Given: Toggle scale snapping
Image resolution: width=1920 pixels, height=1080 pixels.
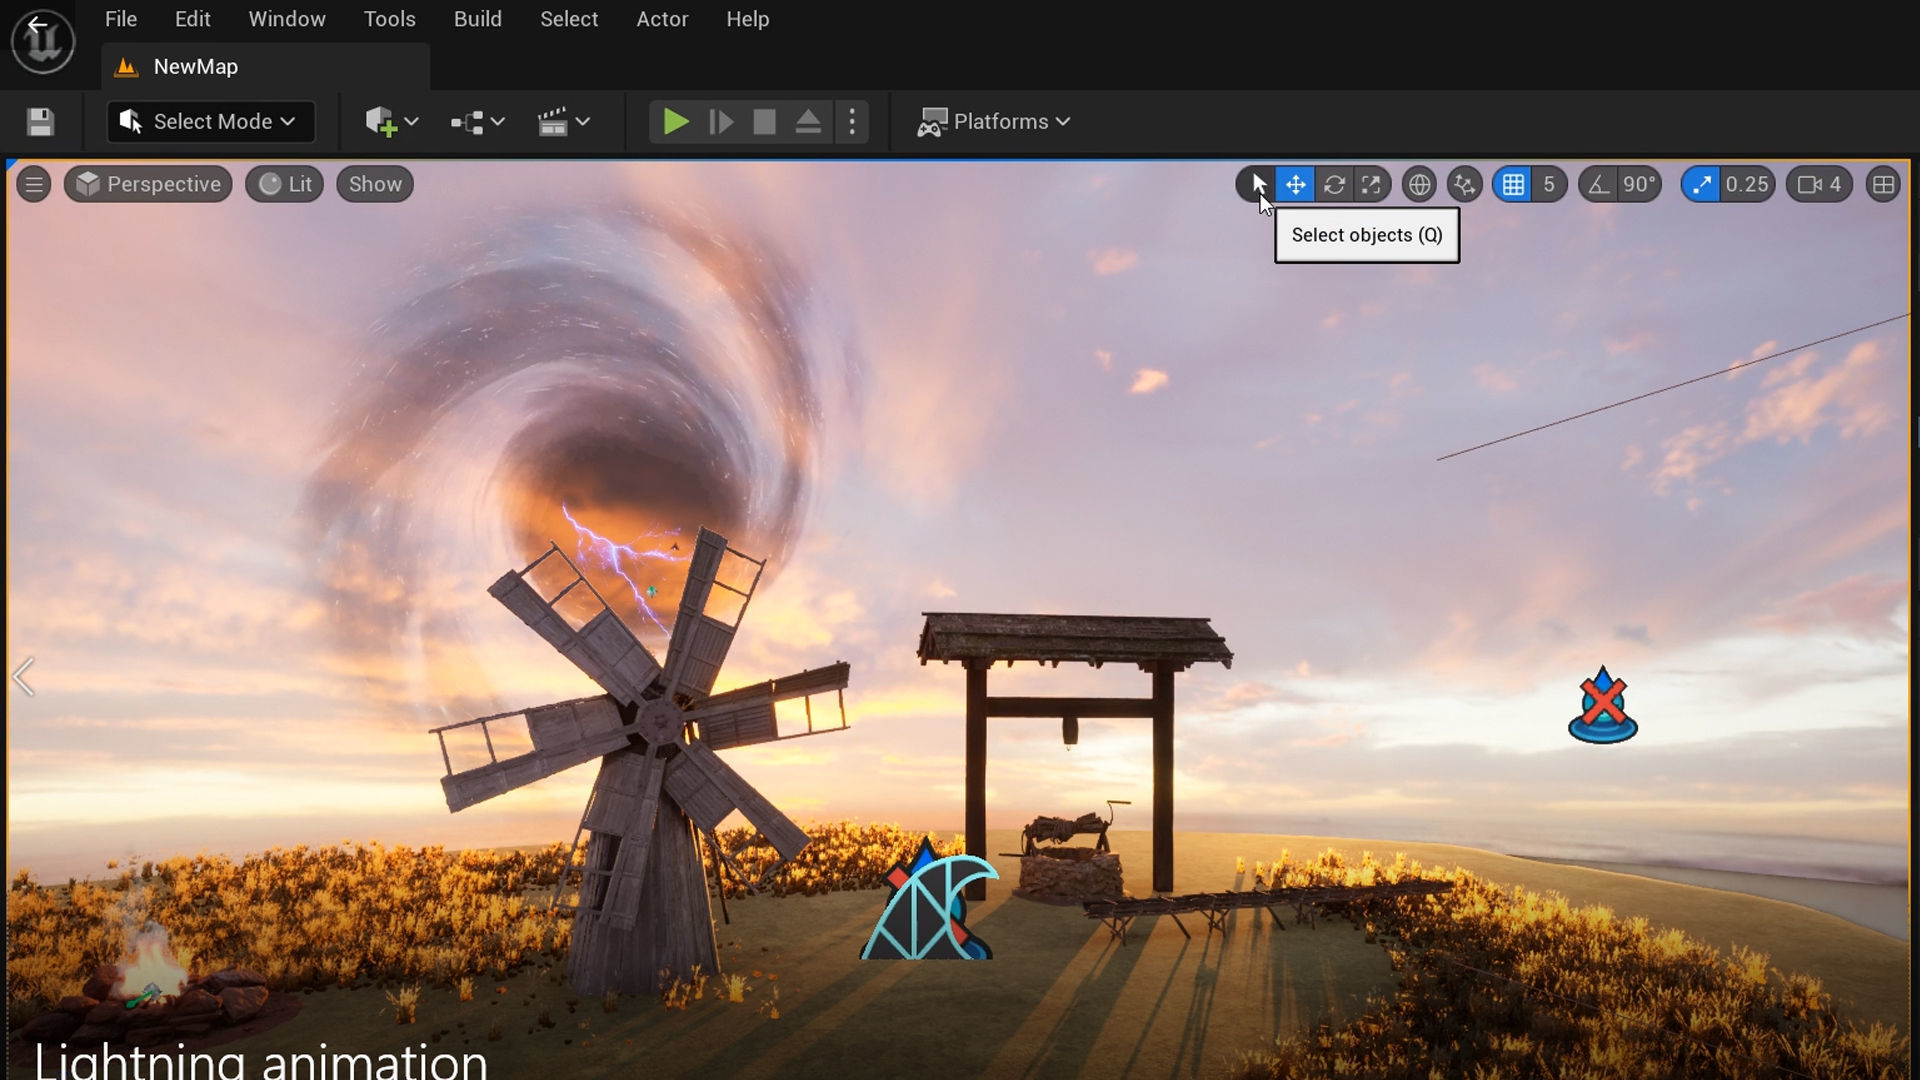Looking at the screenshot, I should pos(1700,185).
